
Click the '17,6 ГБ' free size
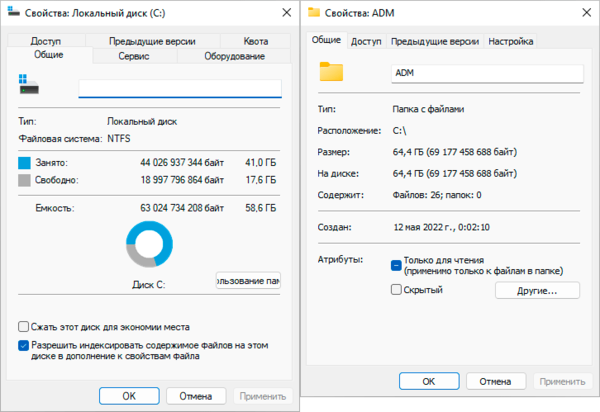[x=261, y=180]
